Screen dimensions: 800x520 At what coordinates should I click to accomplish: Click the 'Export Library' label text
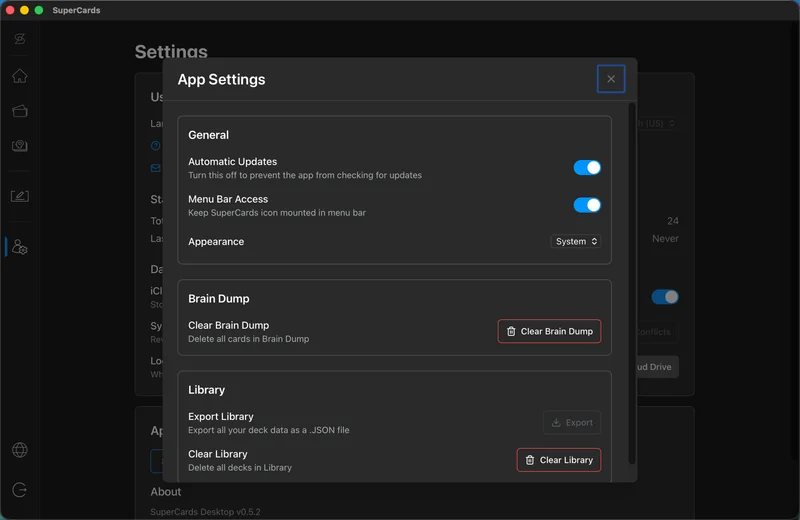point(221,416)
